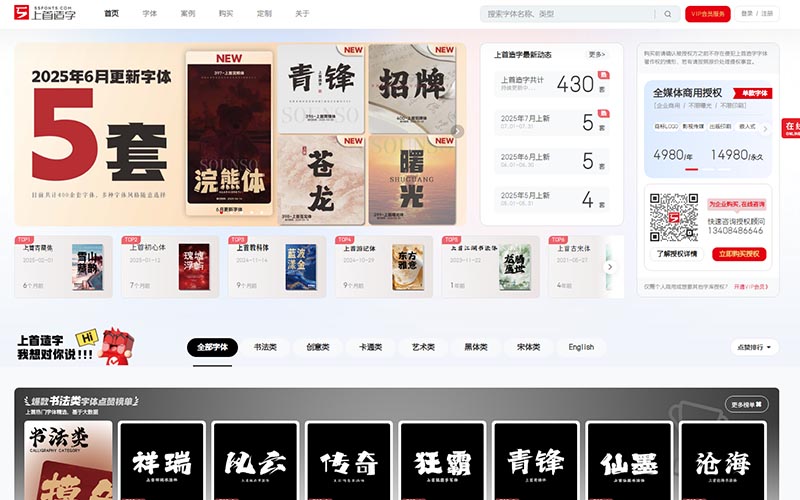This screenshot has width=800, height=500.
Task: Click the 龙腾盛世 cover in TOP5 card
Action: click(x=515, y=267)
